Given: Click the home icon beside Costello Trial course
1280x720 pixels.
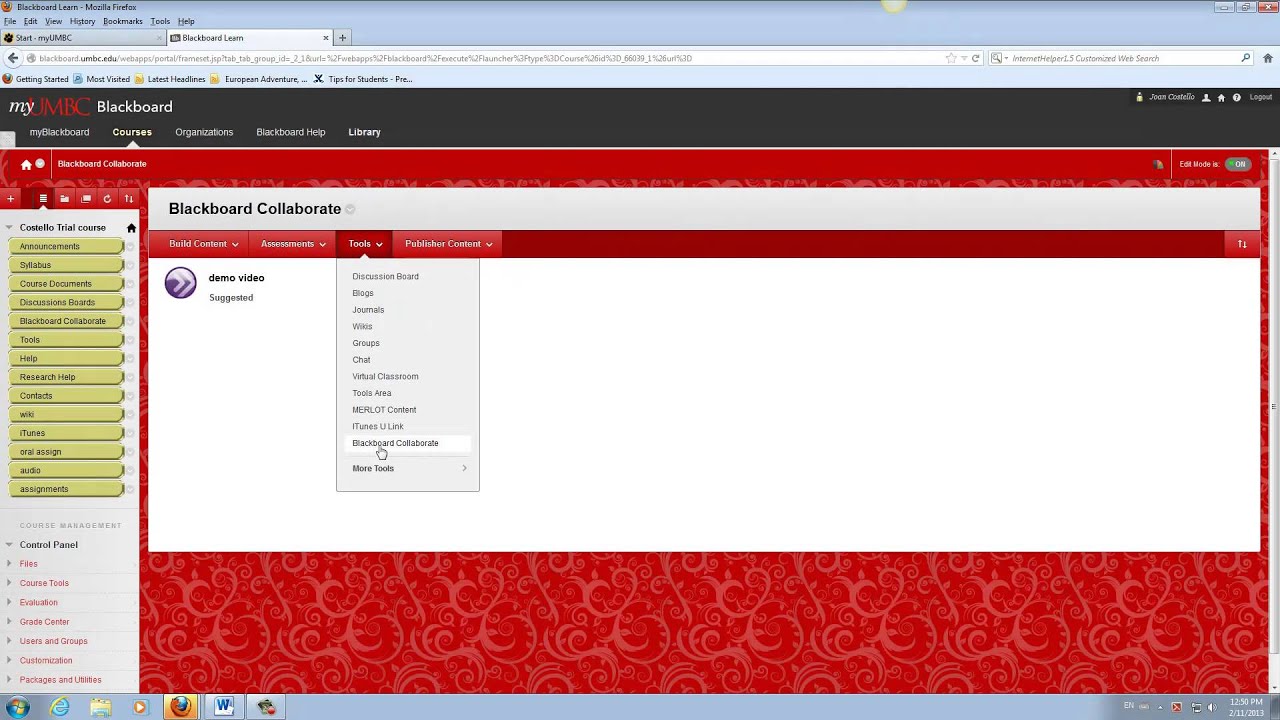Looking at the screenshot, I should coord(131,228).
